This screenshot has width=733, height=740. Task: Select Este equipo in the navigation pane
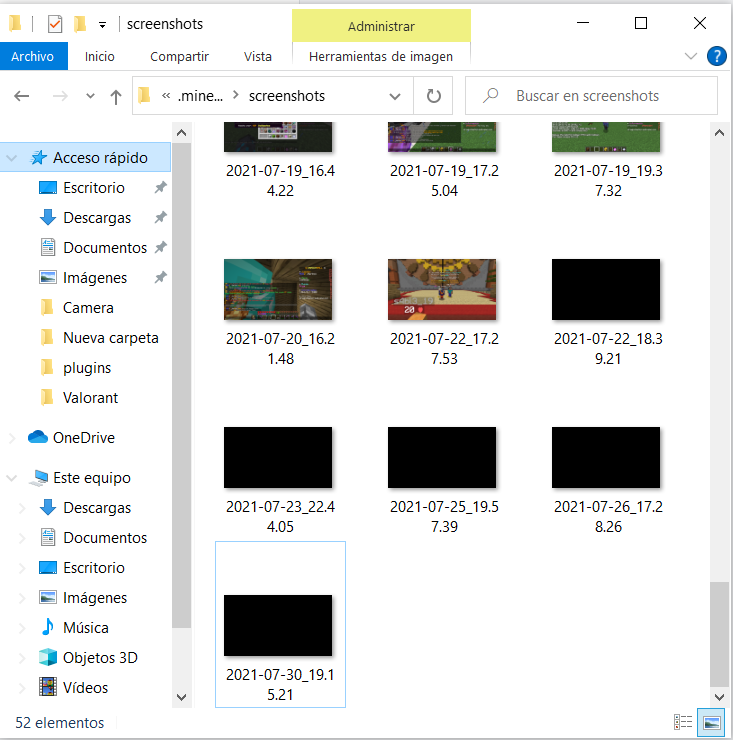click(92, 478)
